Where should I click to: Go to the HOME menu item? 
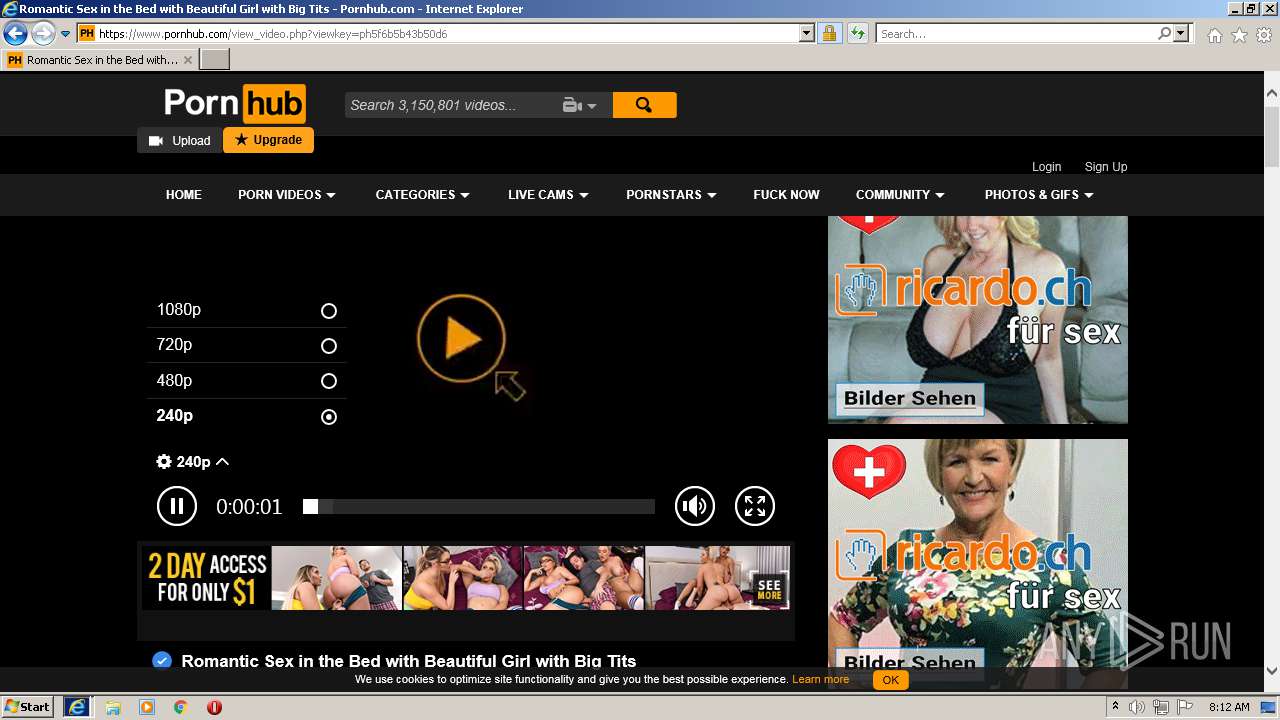click(x=184, y=195)
